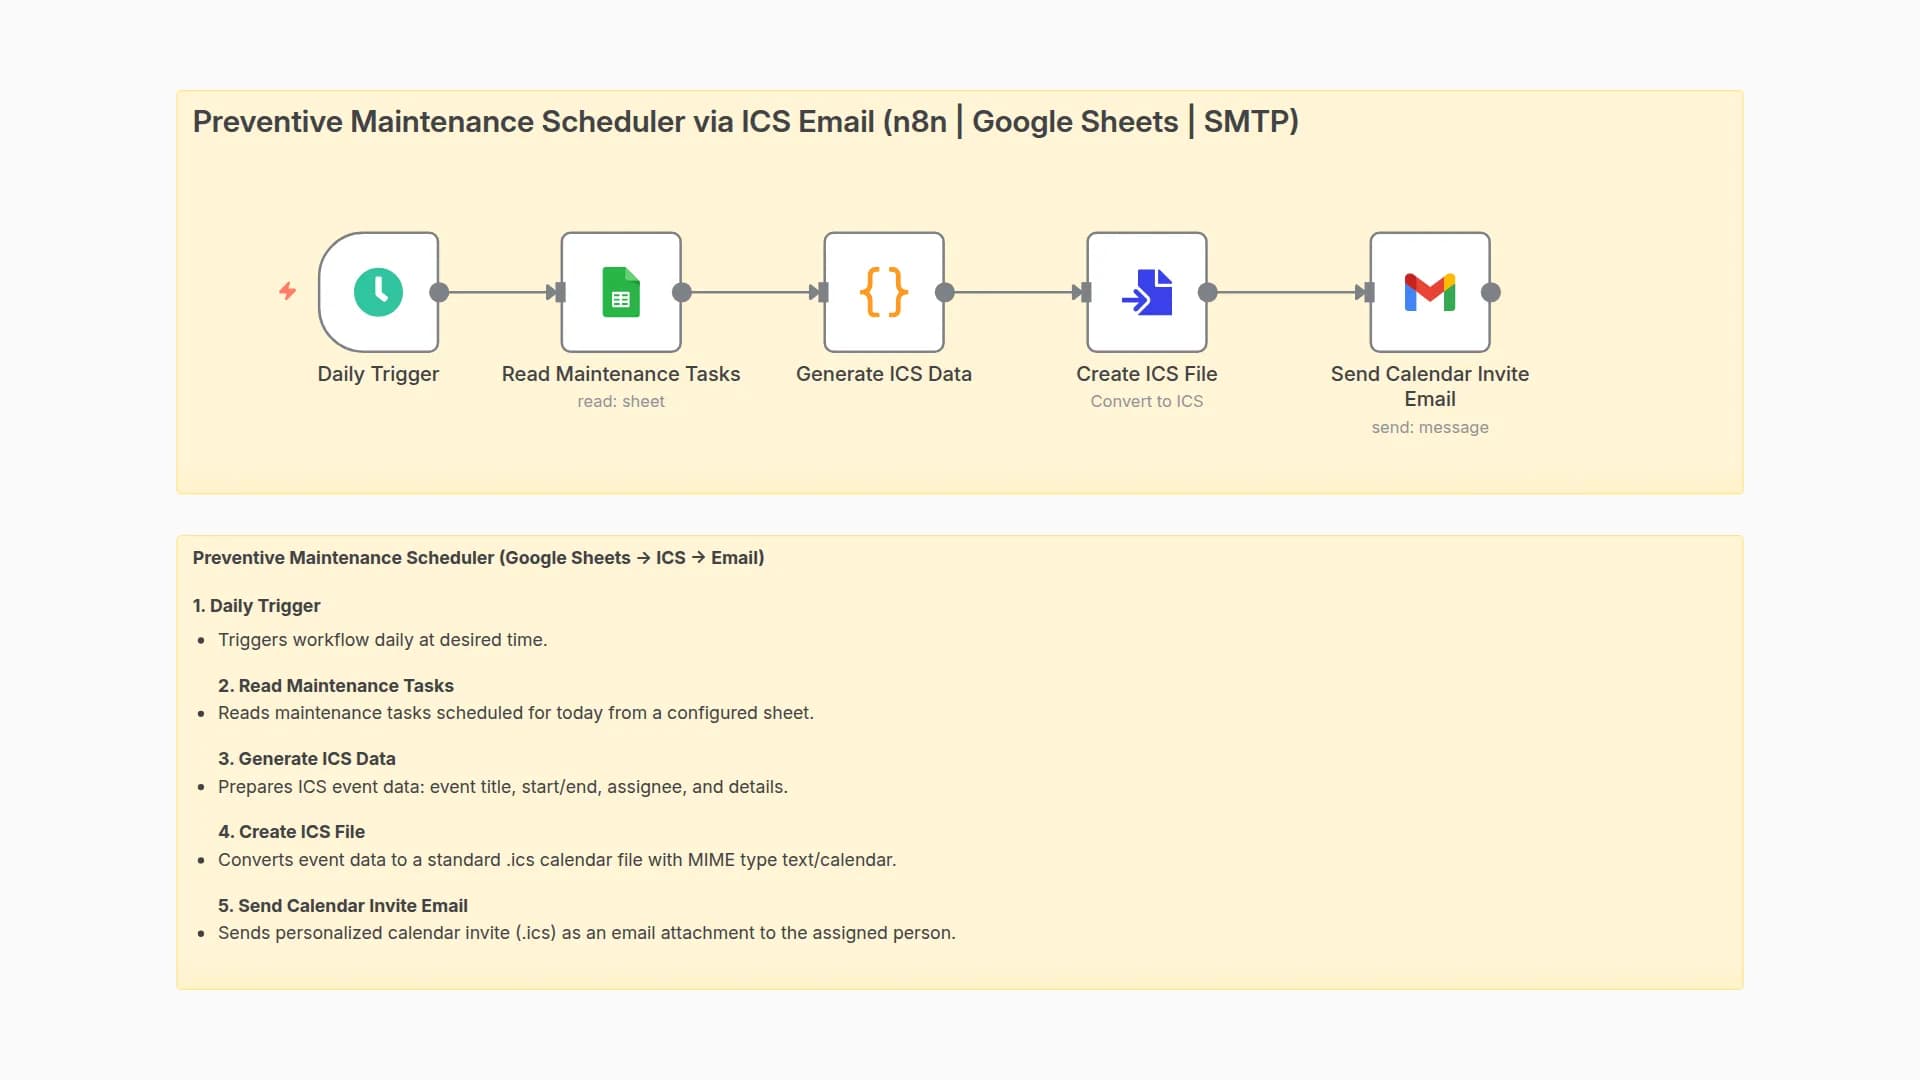This screenshot has width=1920, height=1080.
Task: Click Create ICS File input connector
Action: [1086, 292]
